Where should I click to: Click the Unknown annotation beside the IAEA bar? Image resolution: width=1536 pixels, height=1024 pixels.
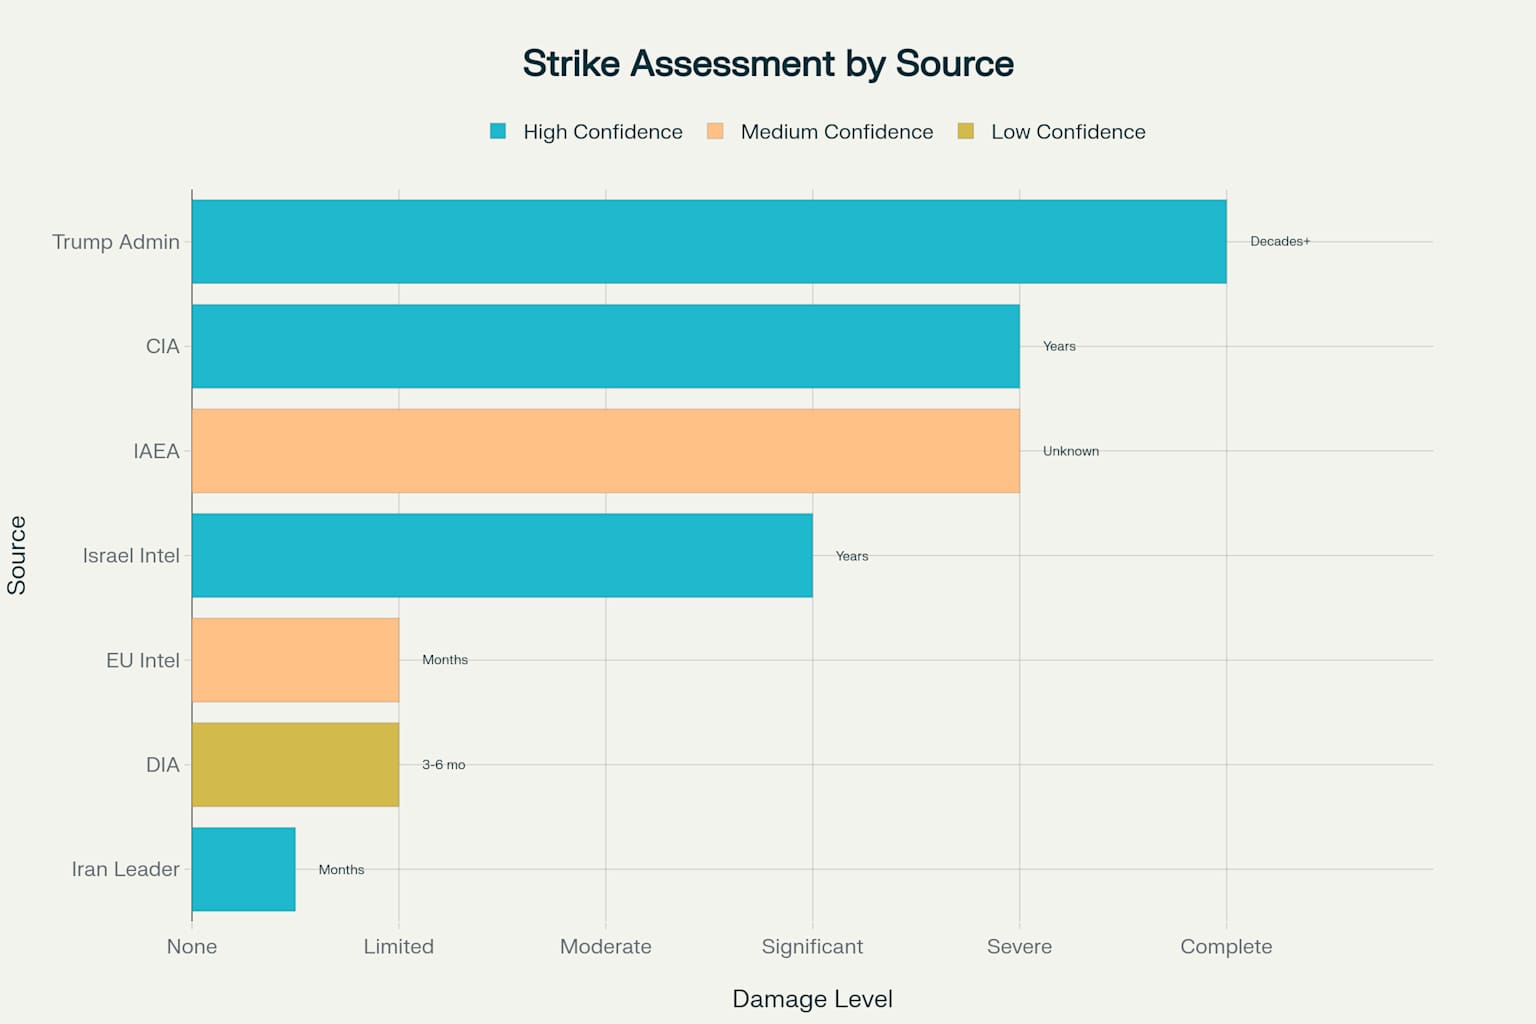pos(1071,451)
